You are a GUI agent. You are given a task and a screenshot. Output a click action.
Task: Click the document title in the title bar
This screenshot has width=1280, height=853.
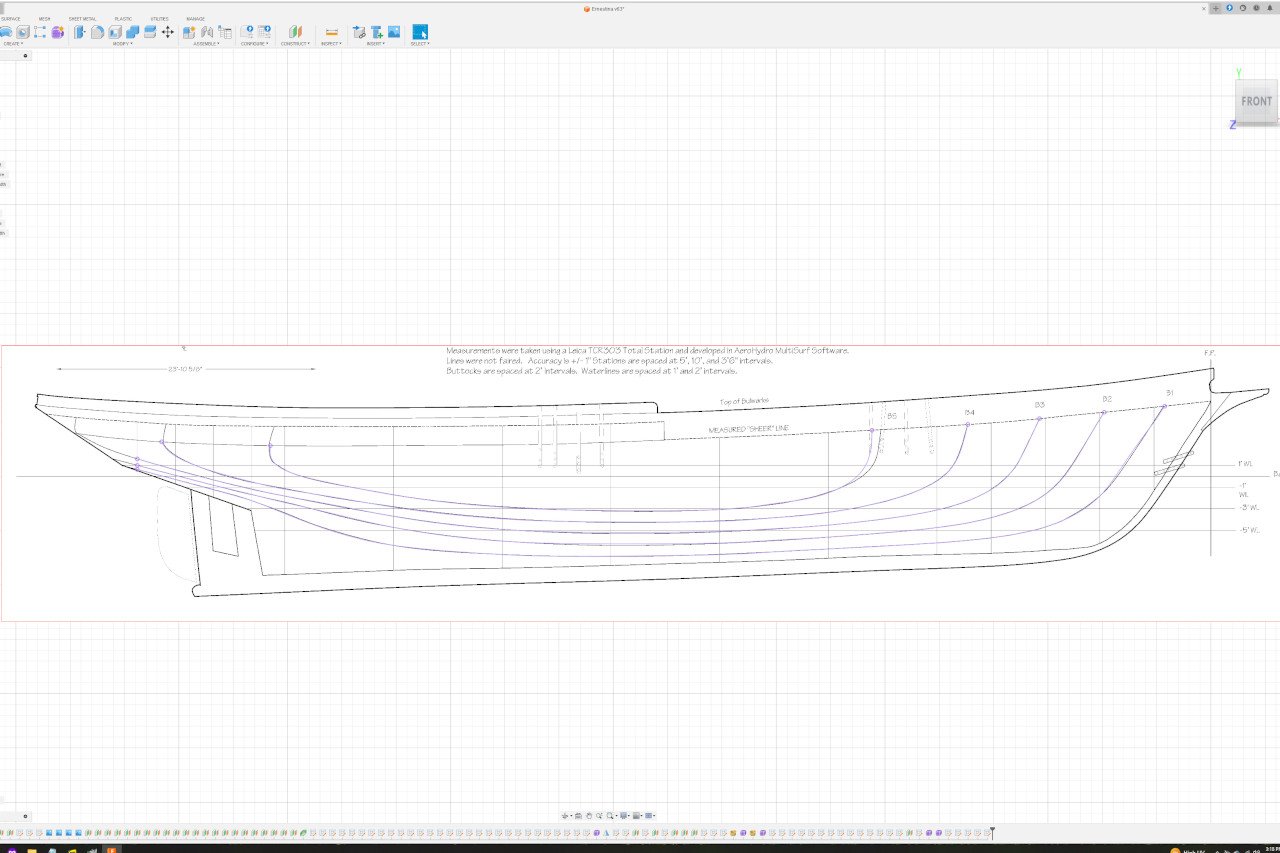tap(607, 8)
